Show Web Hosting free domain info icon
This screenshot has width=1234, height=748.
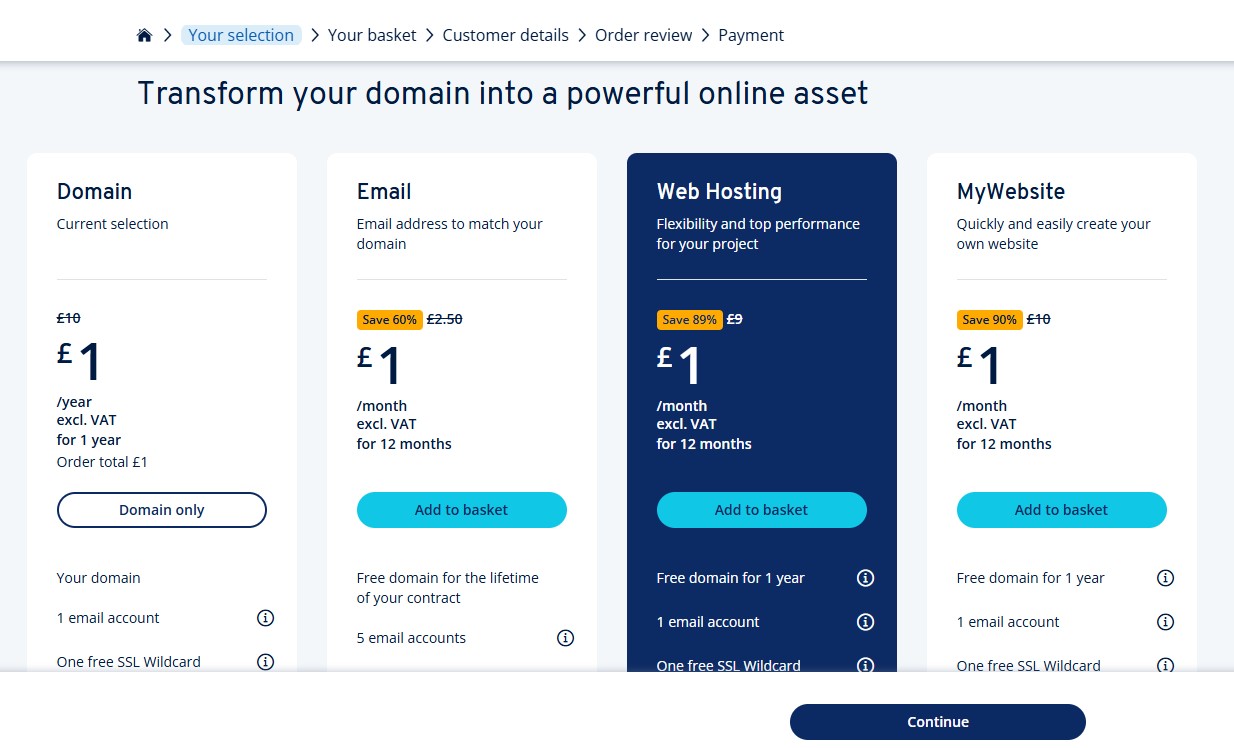[x=866, y=578]
